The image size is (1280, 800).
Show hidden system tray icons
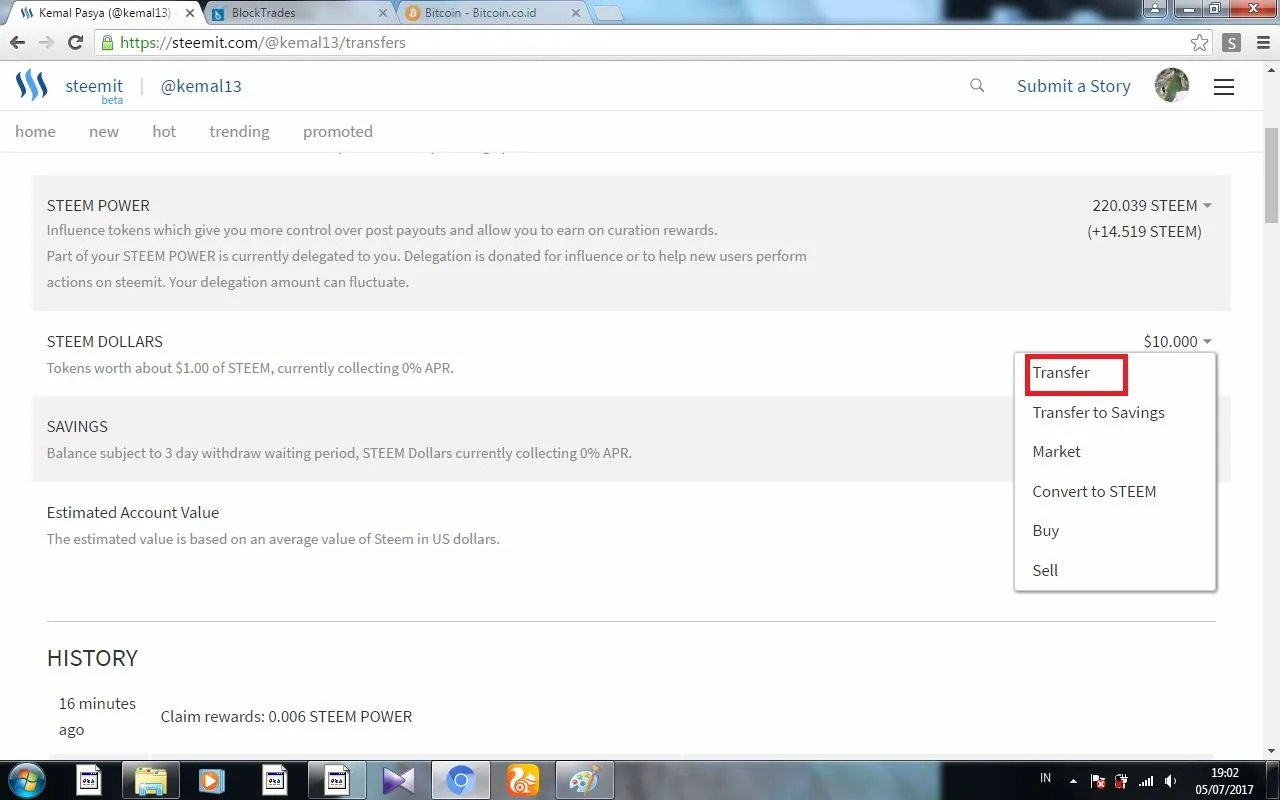click(x=1073, y=781)
